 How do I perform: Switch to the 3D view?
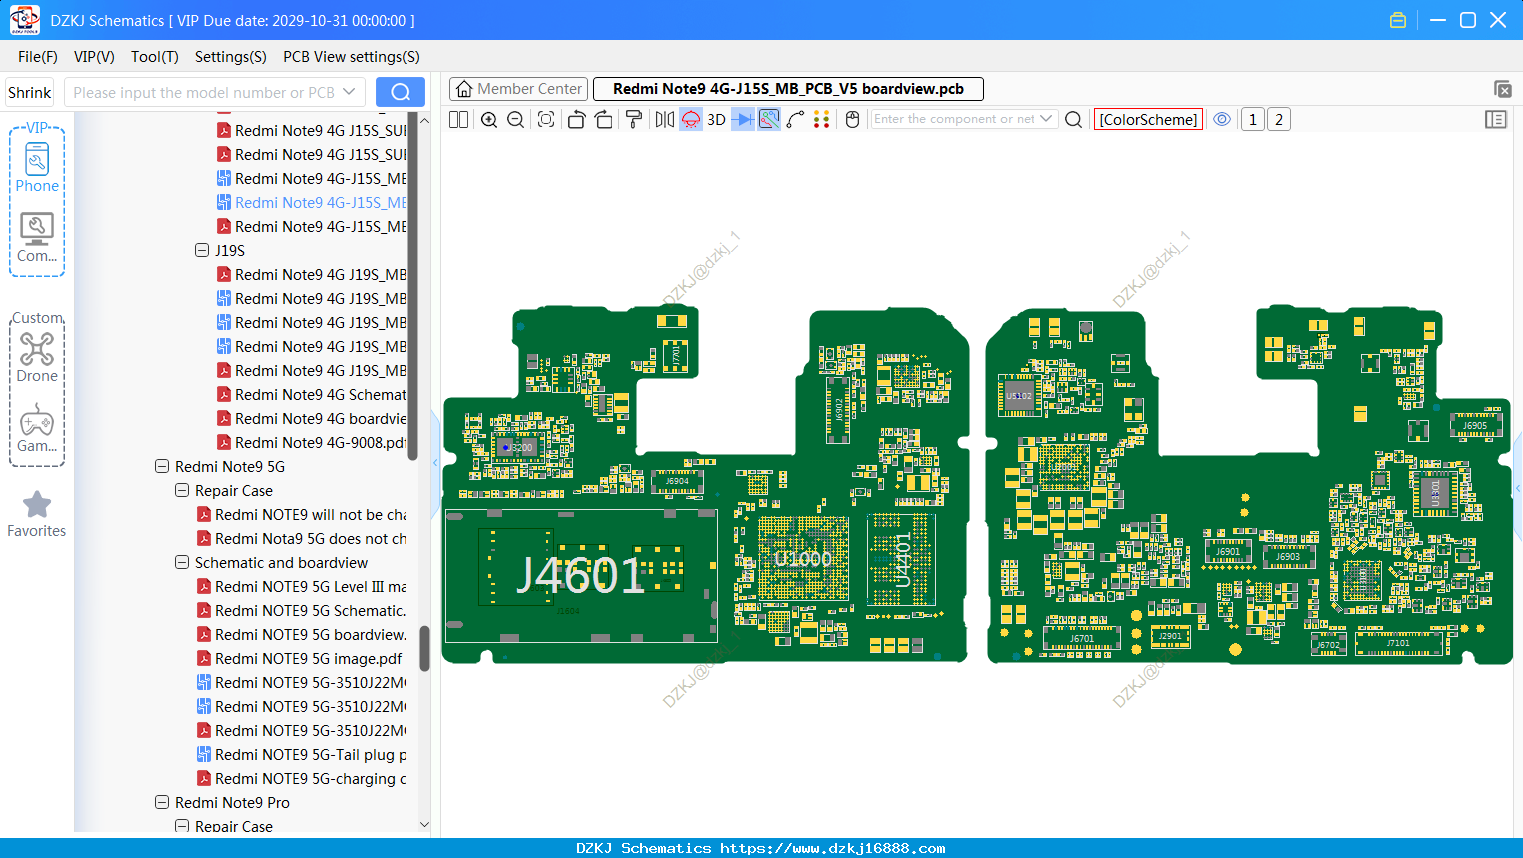point(716,119)
